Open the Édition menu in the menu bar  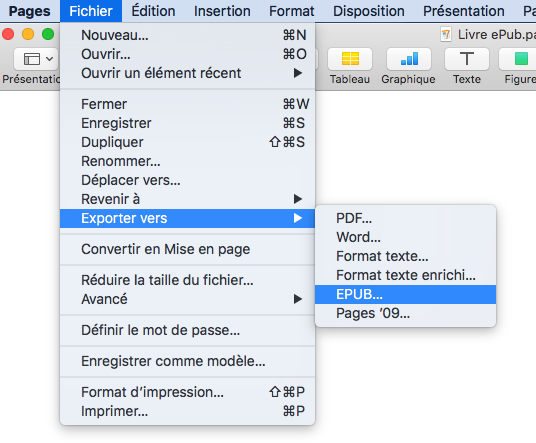pos(153,11)
